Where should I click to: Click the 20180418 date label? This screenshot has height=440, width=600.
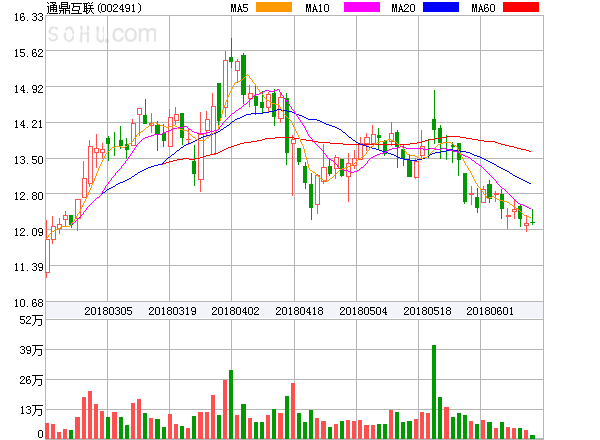(x=299, y=311)
